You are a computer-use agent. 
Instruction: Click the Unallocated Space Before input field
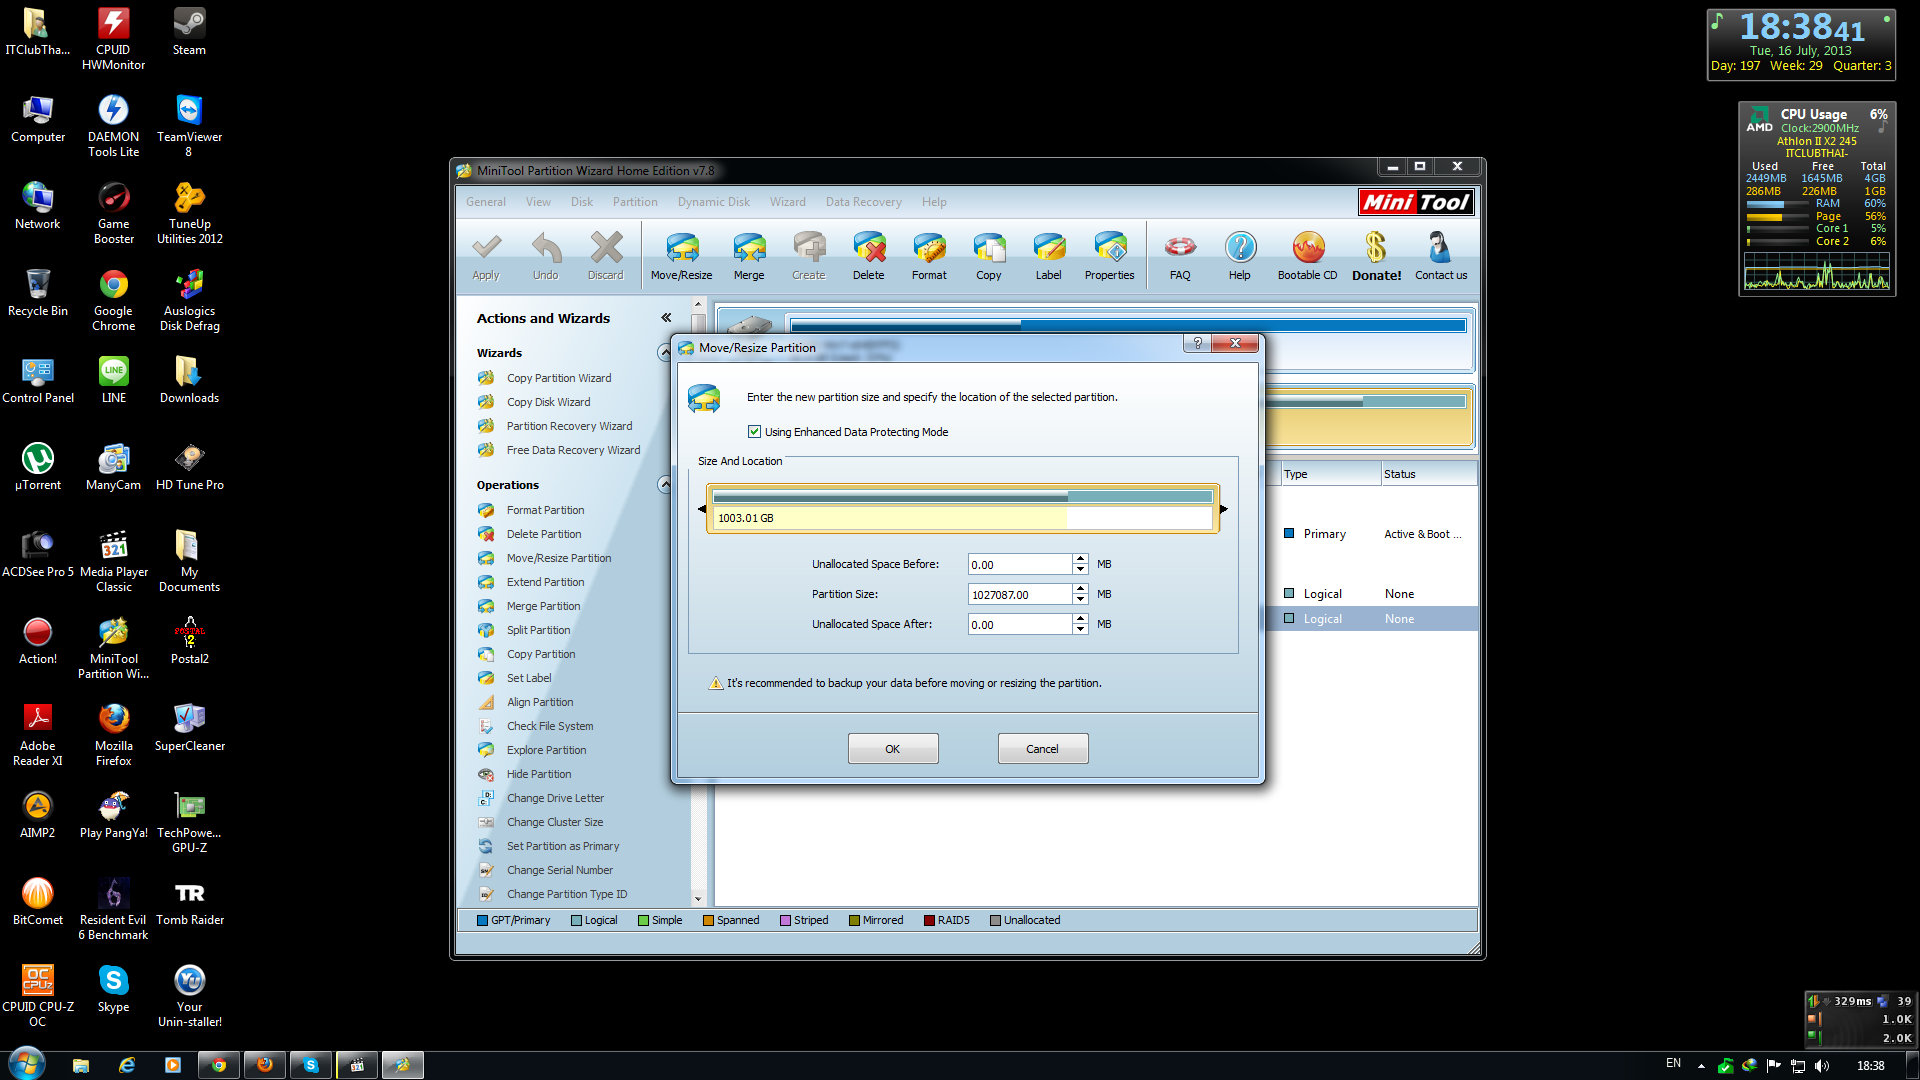click(1018, 565)
